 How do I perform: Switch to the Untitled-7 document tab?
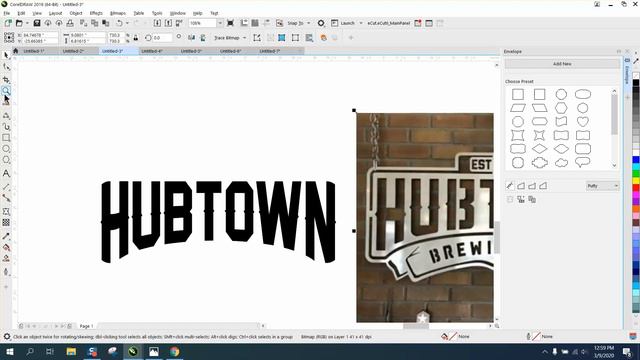pyautogui.click(x=269, y=51)
